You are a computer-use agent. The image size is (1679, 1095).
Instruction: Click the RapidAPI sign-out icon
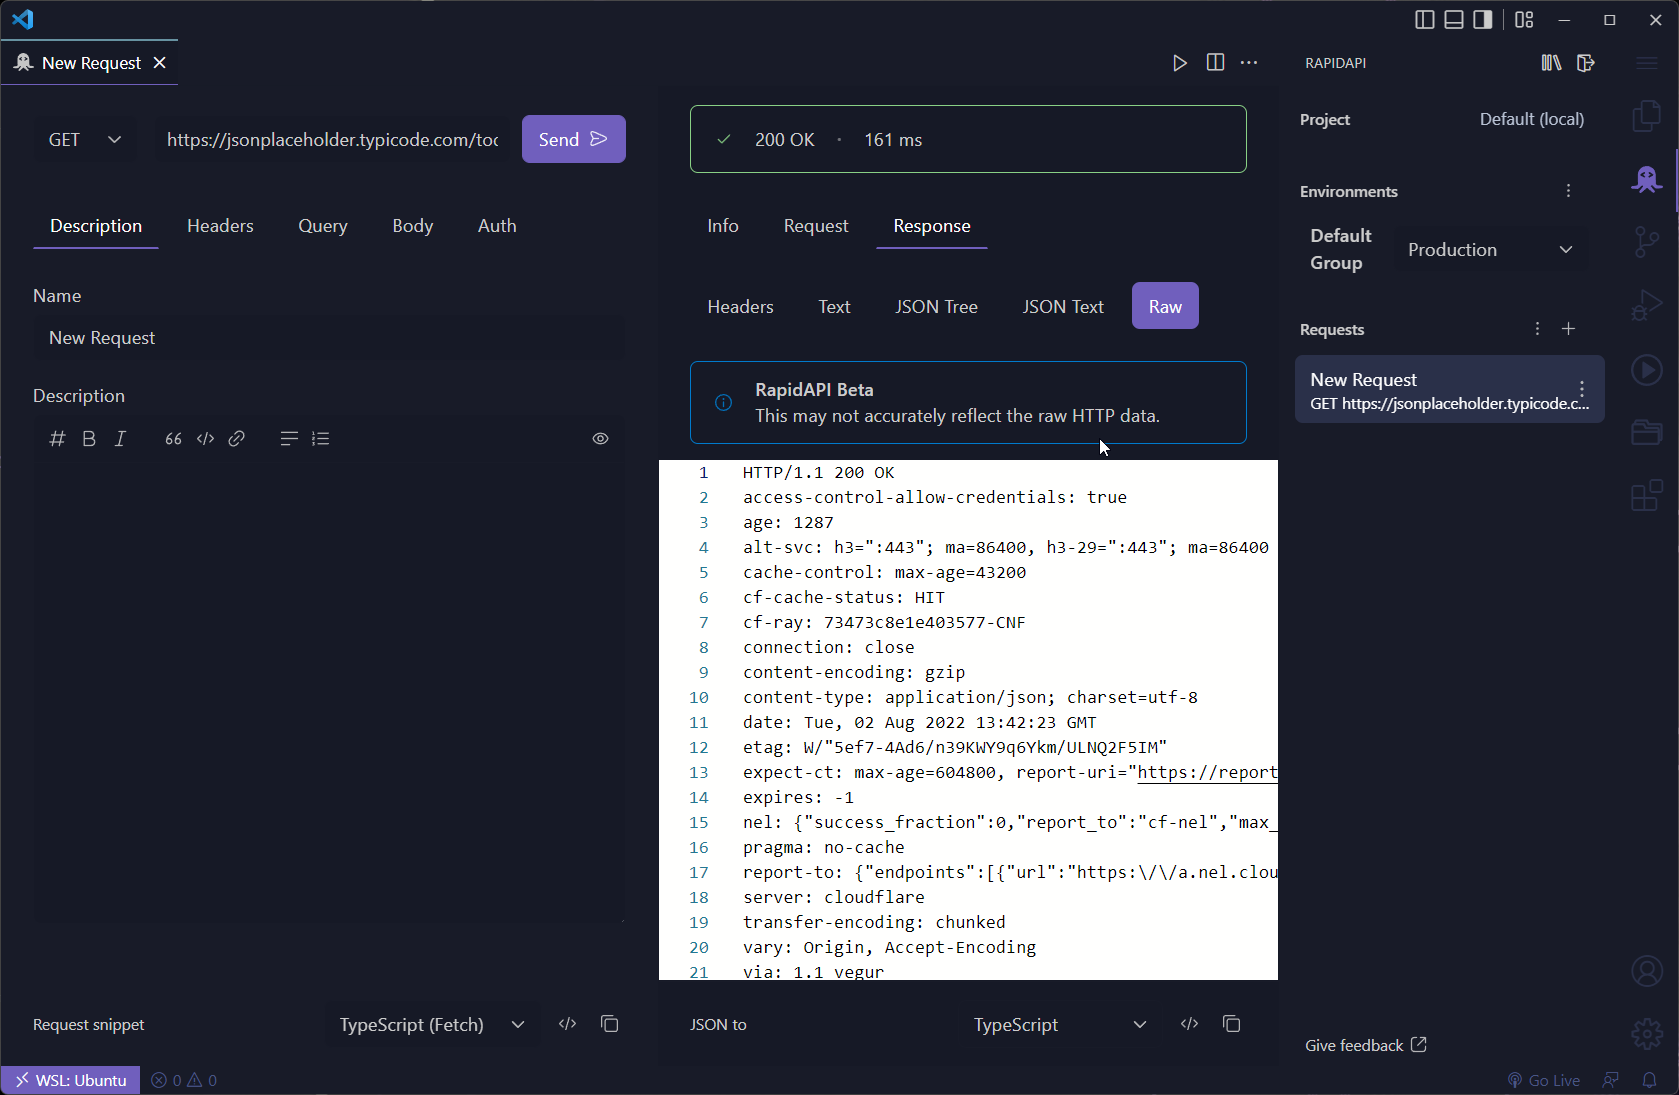point(1585,63)
